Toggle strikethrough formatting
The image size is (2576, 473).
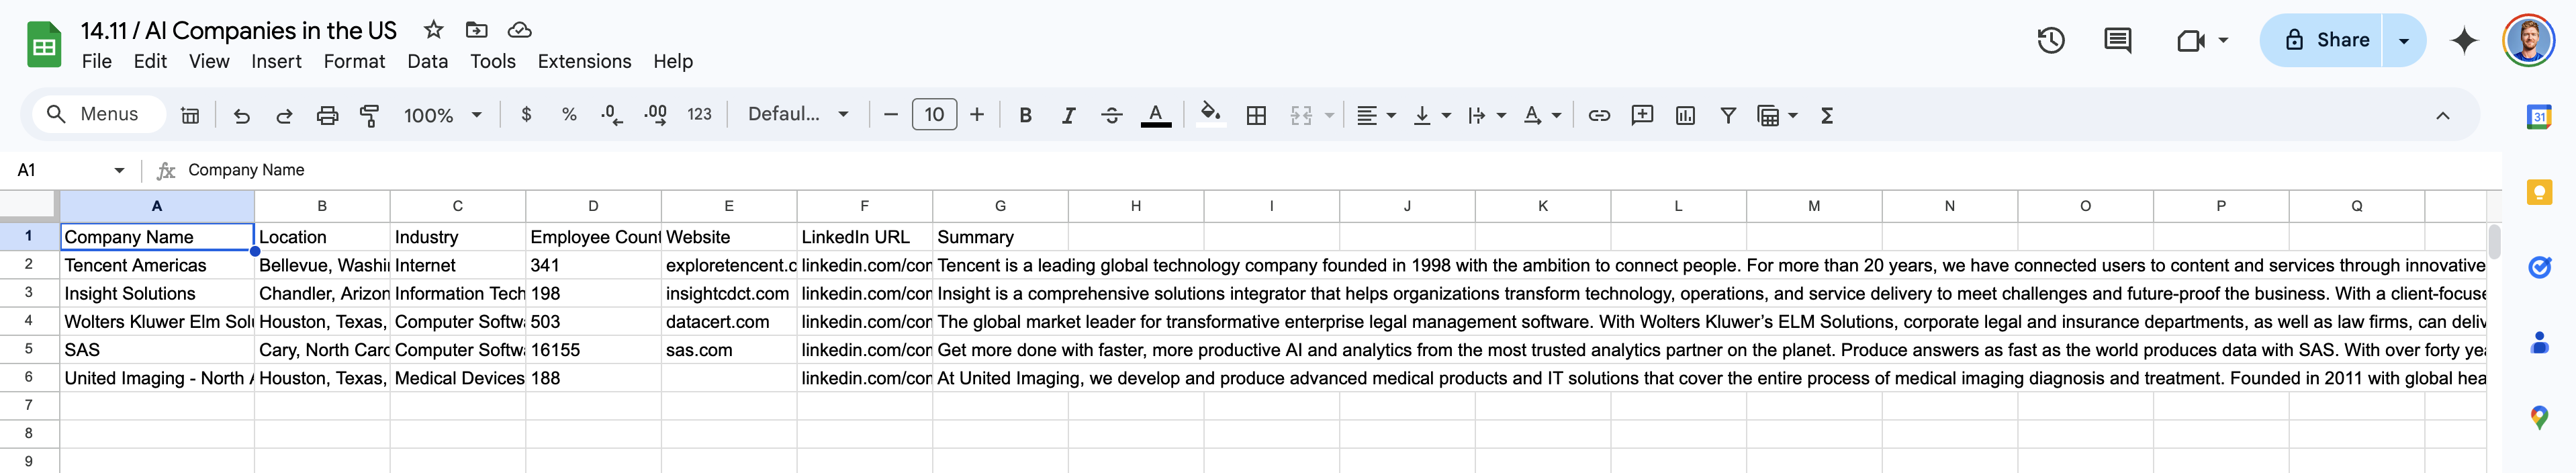coord(1111,115)
